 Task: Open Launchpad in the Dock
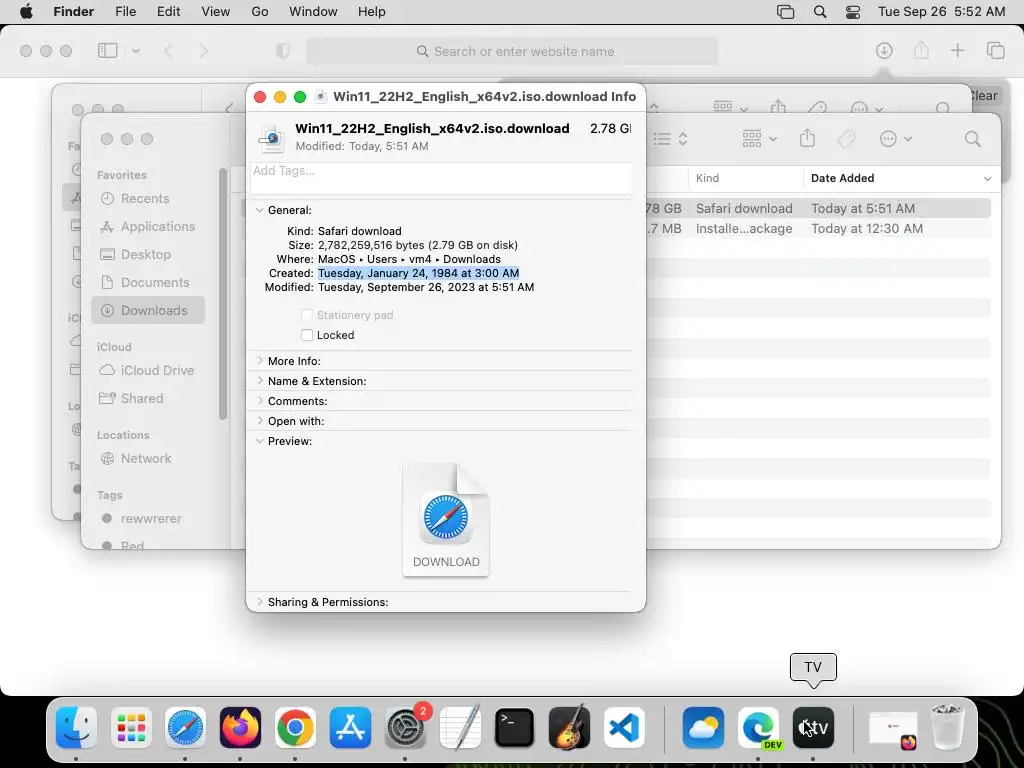(131, 728)
